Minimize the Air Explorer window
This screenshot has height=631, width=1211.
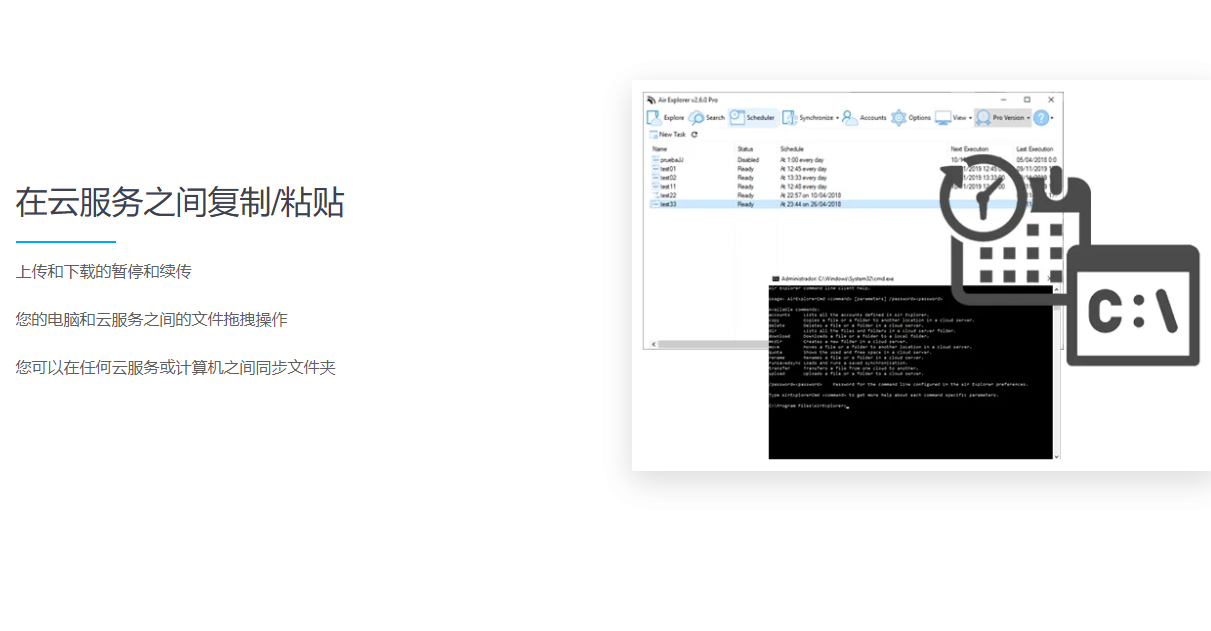tap(1004, 99)
